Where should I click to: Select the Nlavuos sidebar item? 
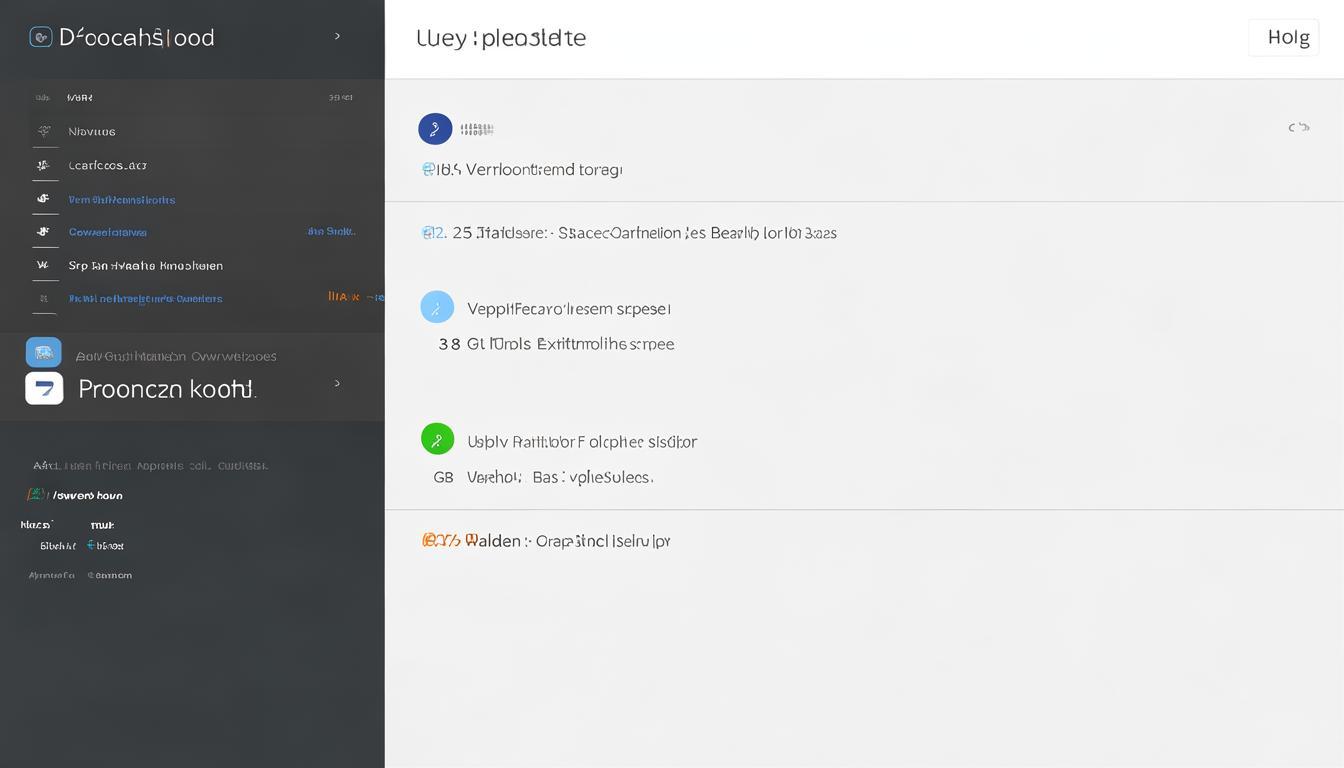(x=92, y=131)
